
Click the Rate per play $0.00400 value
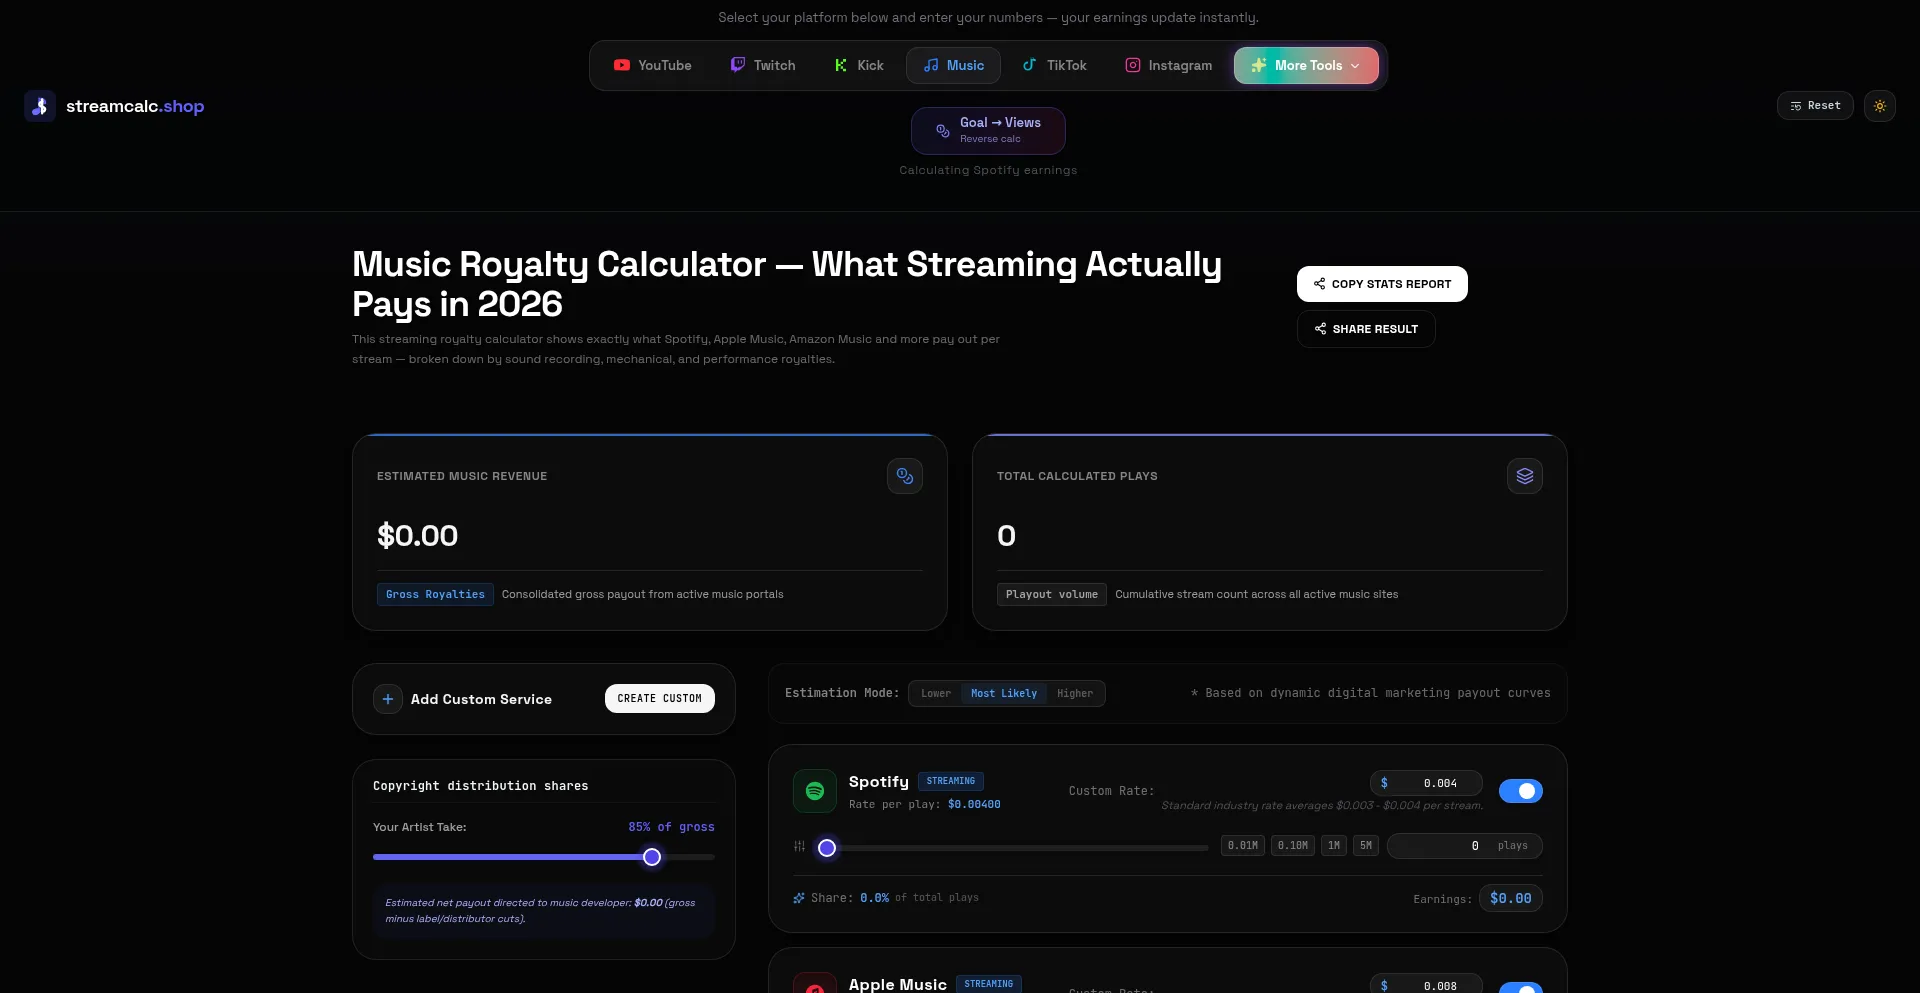point(974,805)
